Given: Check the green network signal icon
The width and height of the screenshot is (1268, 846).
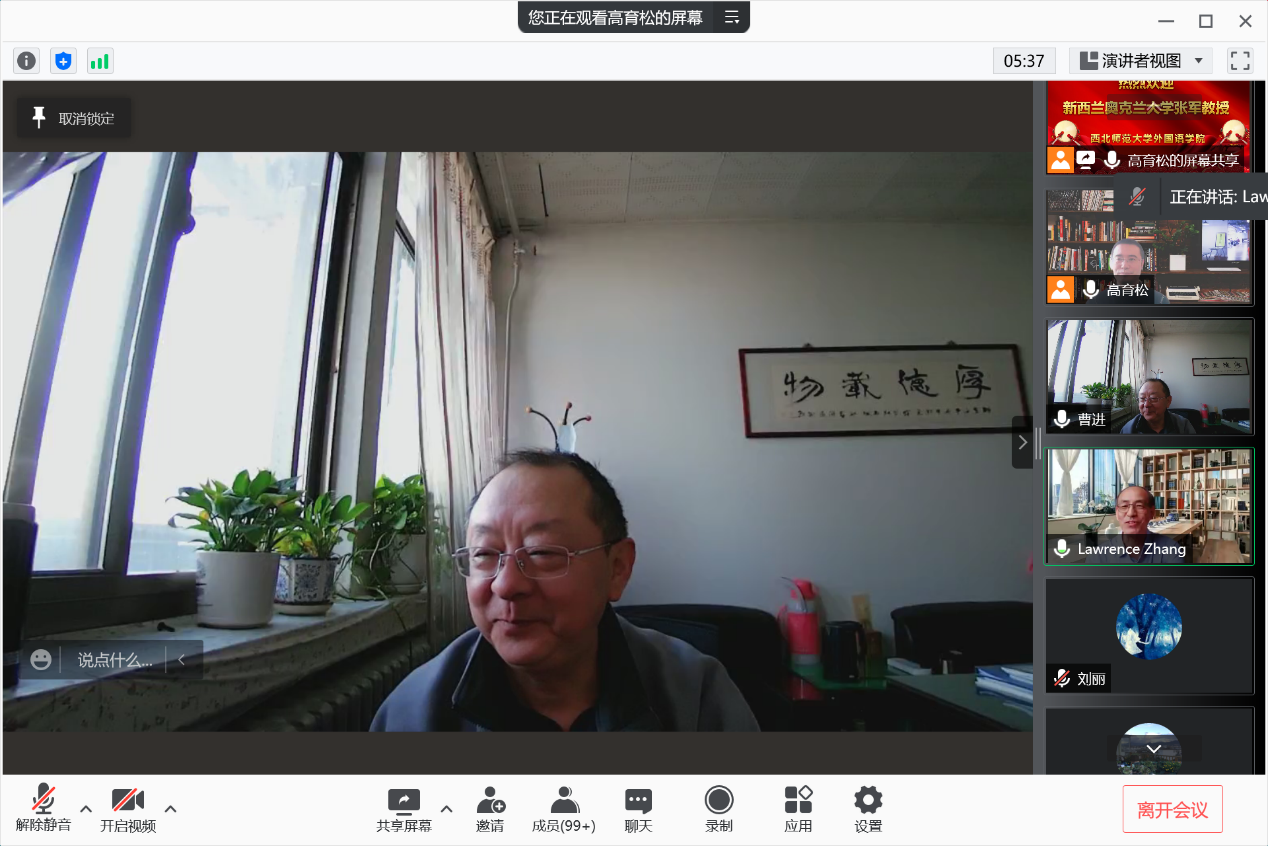Looking at the screenshot, I should 100,61.
